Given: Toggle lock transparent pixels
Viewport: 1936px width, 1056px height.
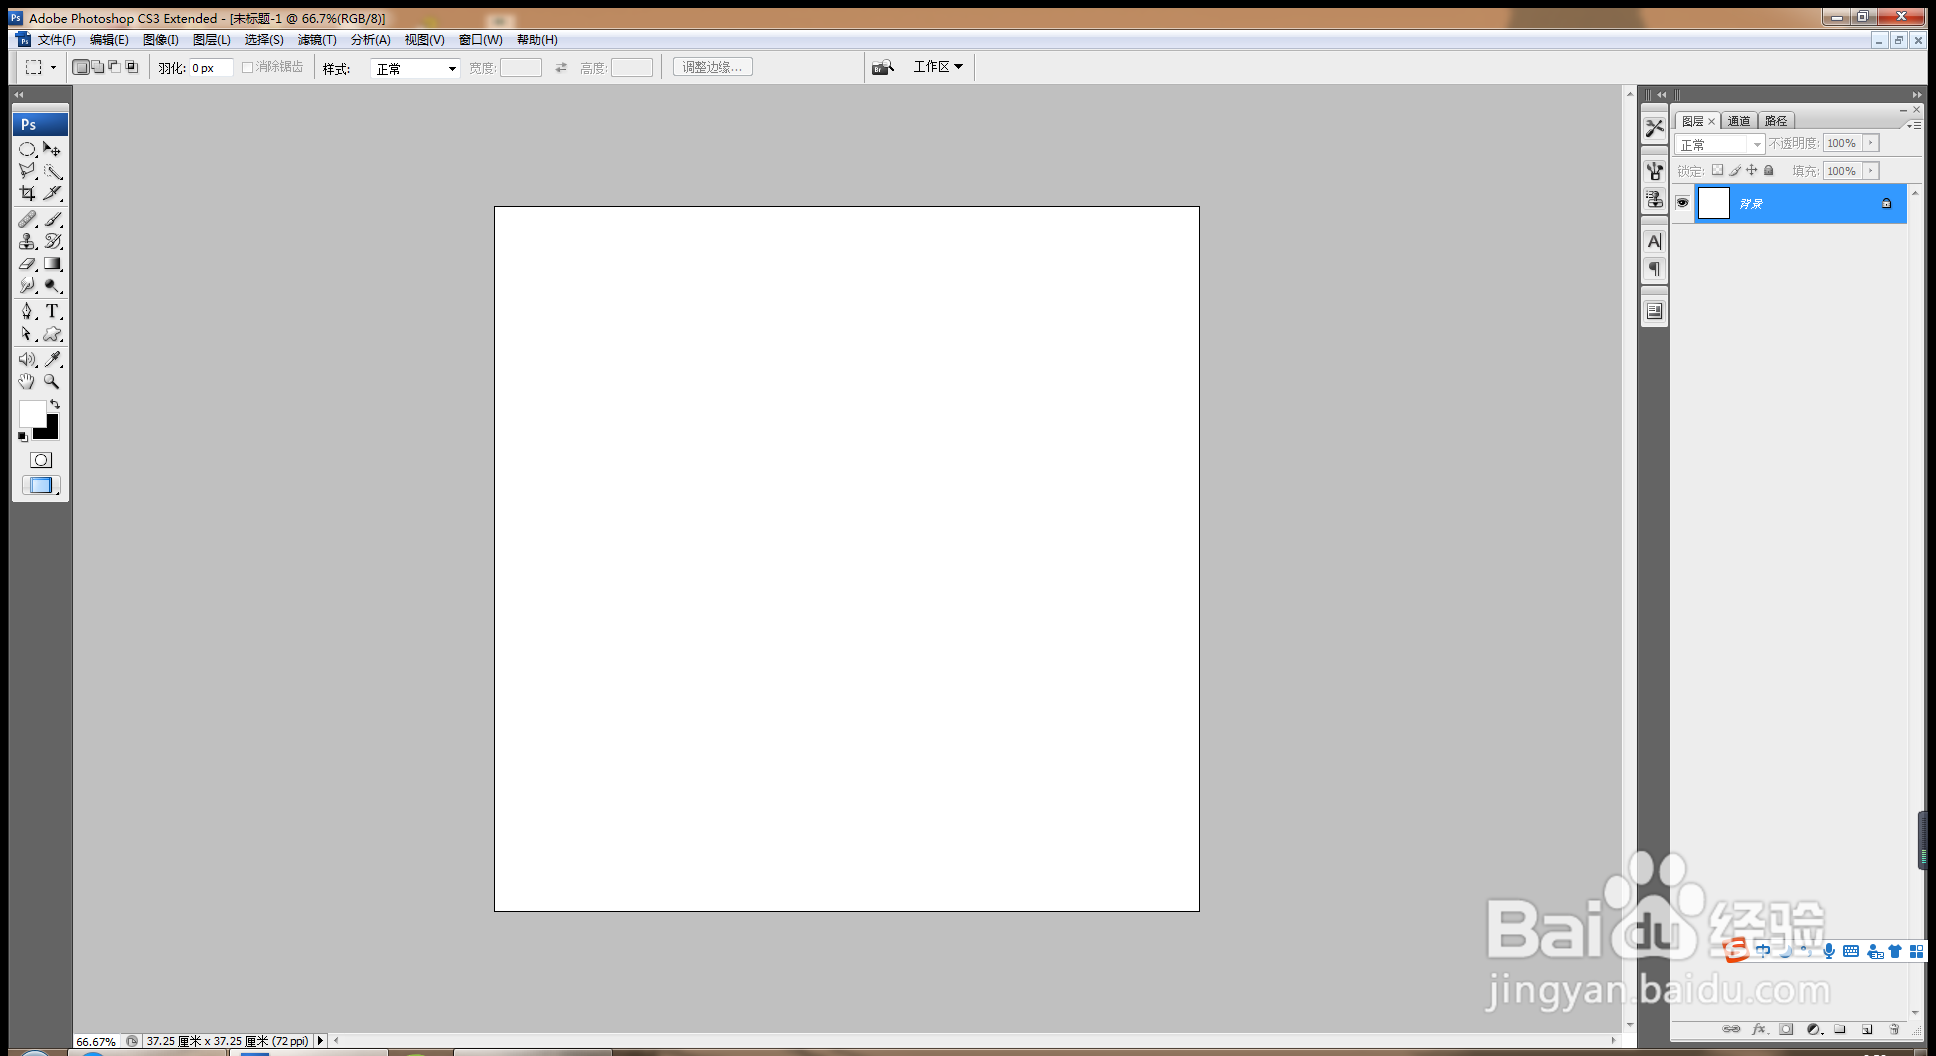Looking at the screenshot, I should [1717, 171].
